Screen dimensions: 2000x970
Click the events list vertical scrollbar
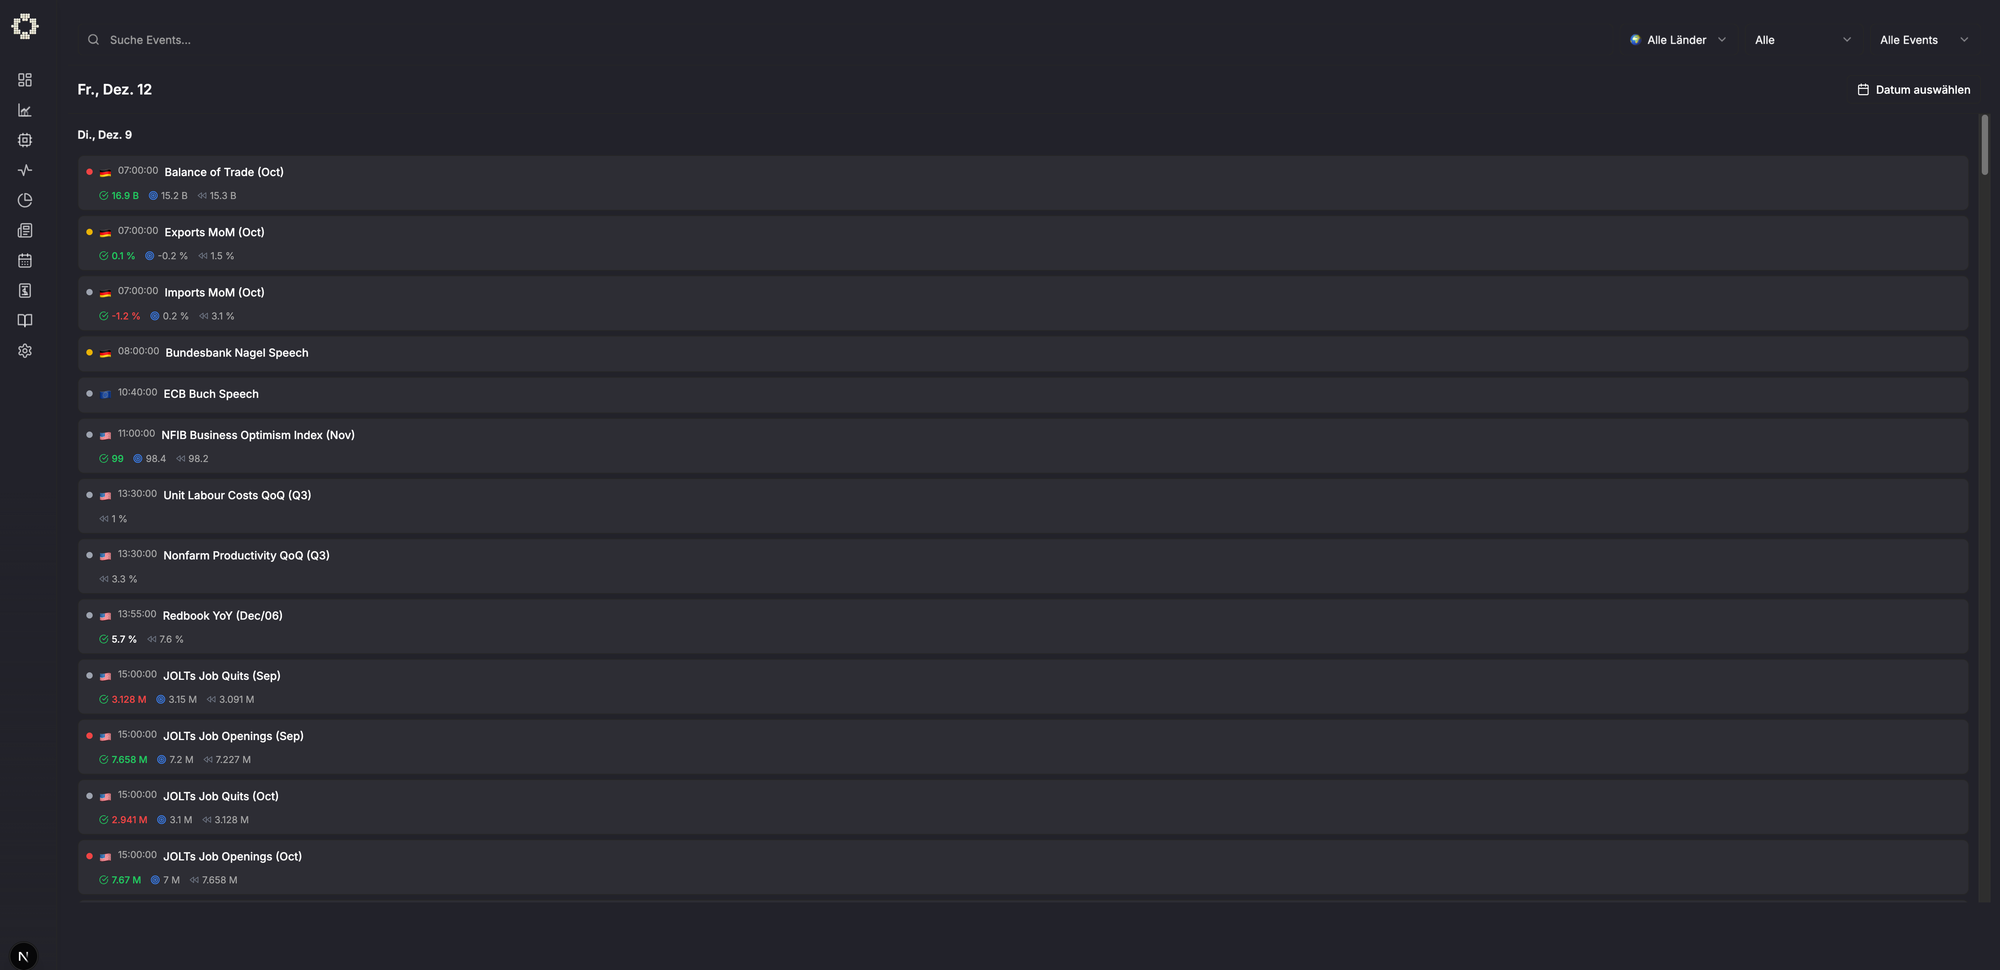point(1985,146)
